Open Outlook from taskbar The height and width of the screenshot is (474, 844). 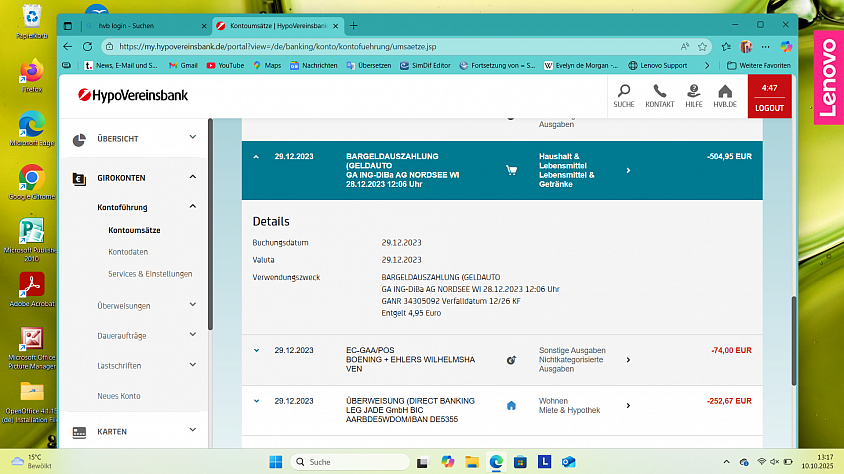coord(568,462)
